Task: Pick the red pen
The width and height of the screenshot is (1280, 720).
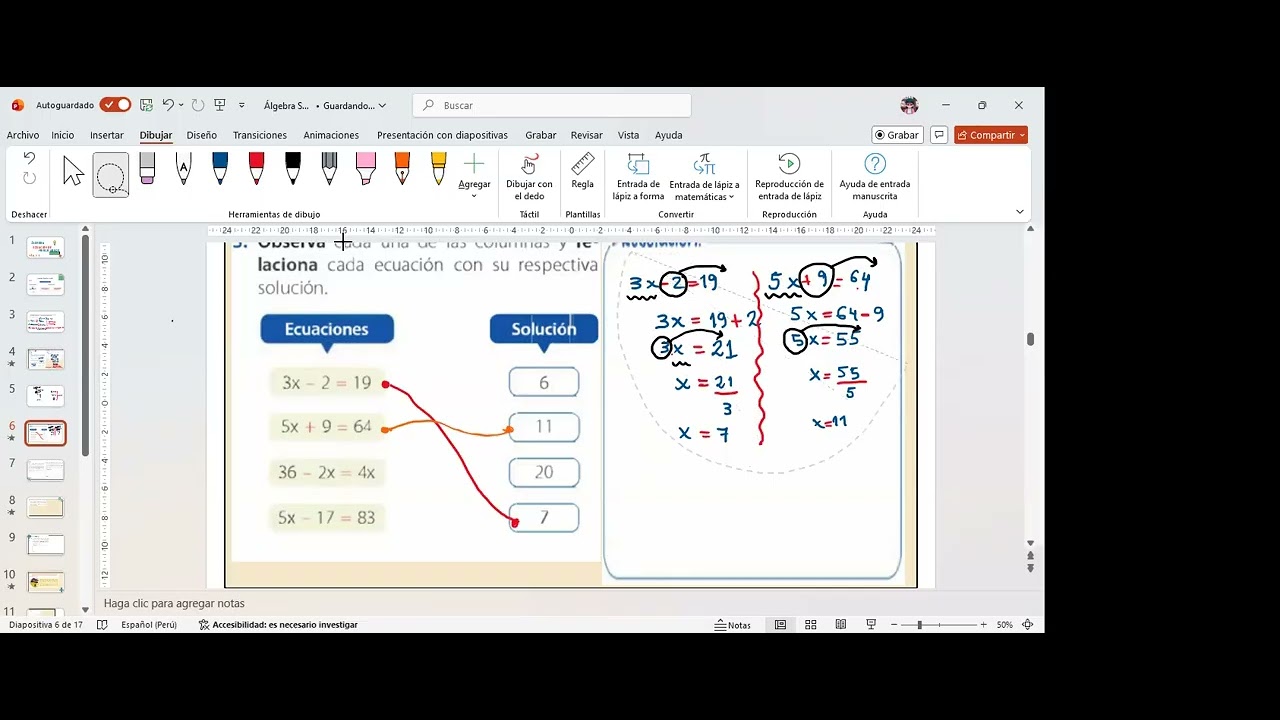Action: tap(256, 168)
